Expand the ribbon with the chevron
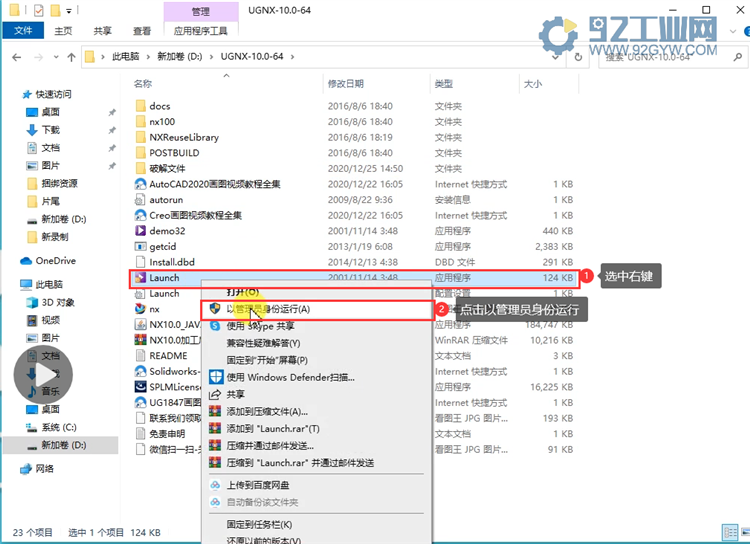Image resolution: width=750 pixels, height=544 pixels. click(733, 32)
